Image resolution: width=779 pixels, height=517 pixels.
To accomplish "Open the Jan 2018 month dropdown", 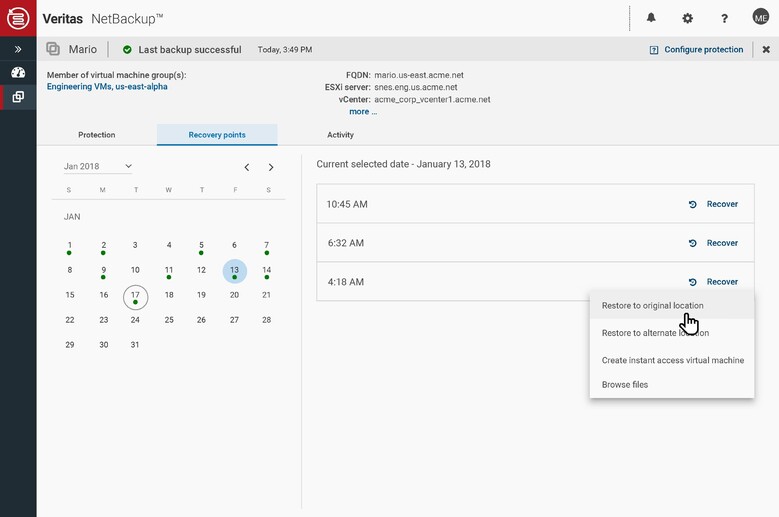I will click(x=97, y=166).
